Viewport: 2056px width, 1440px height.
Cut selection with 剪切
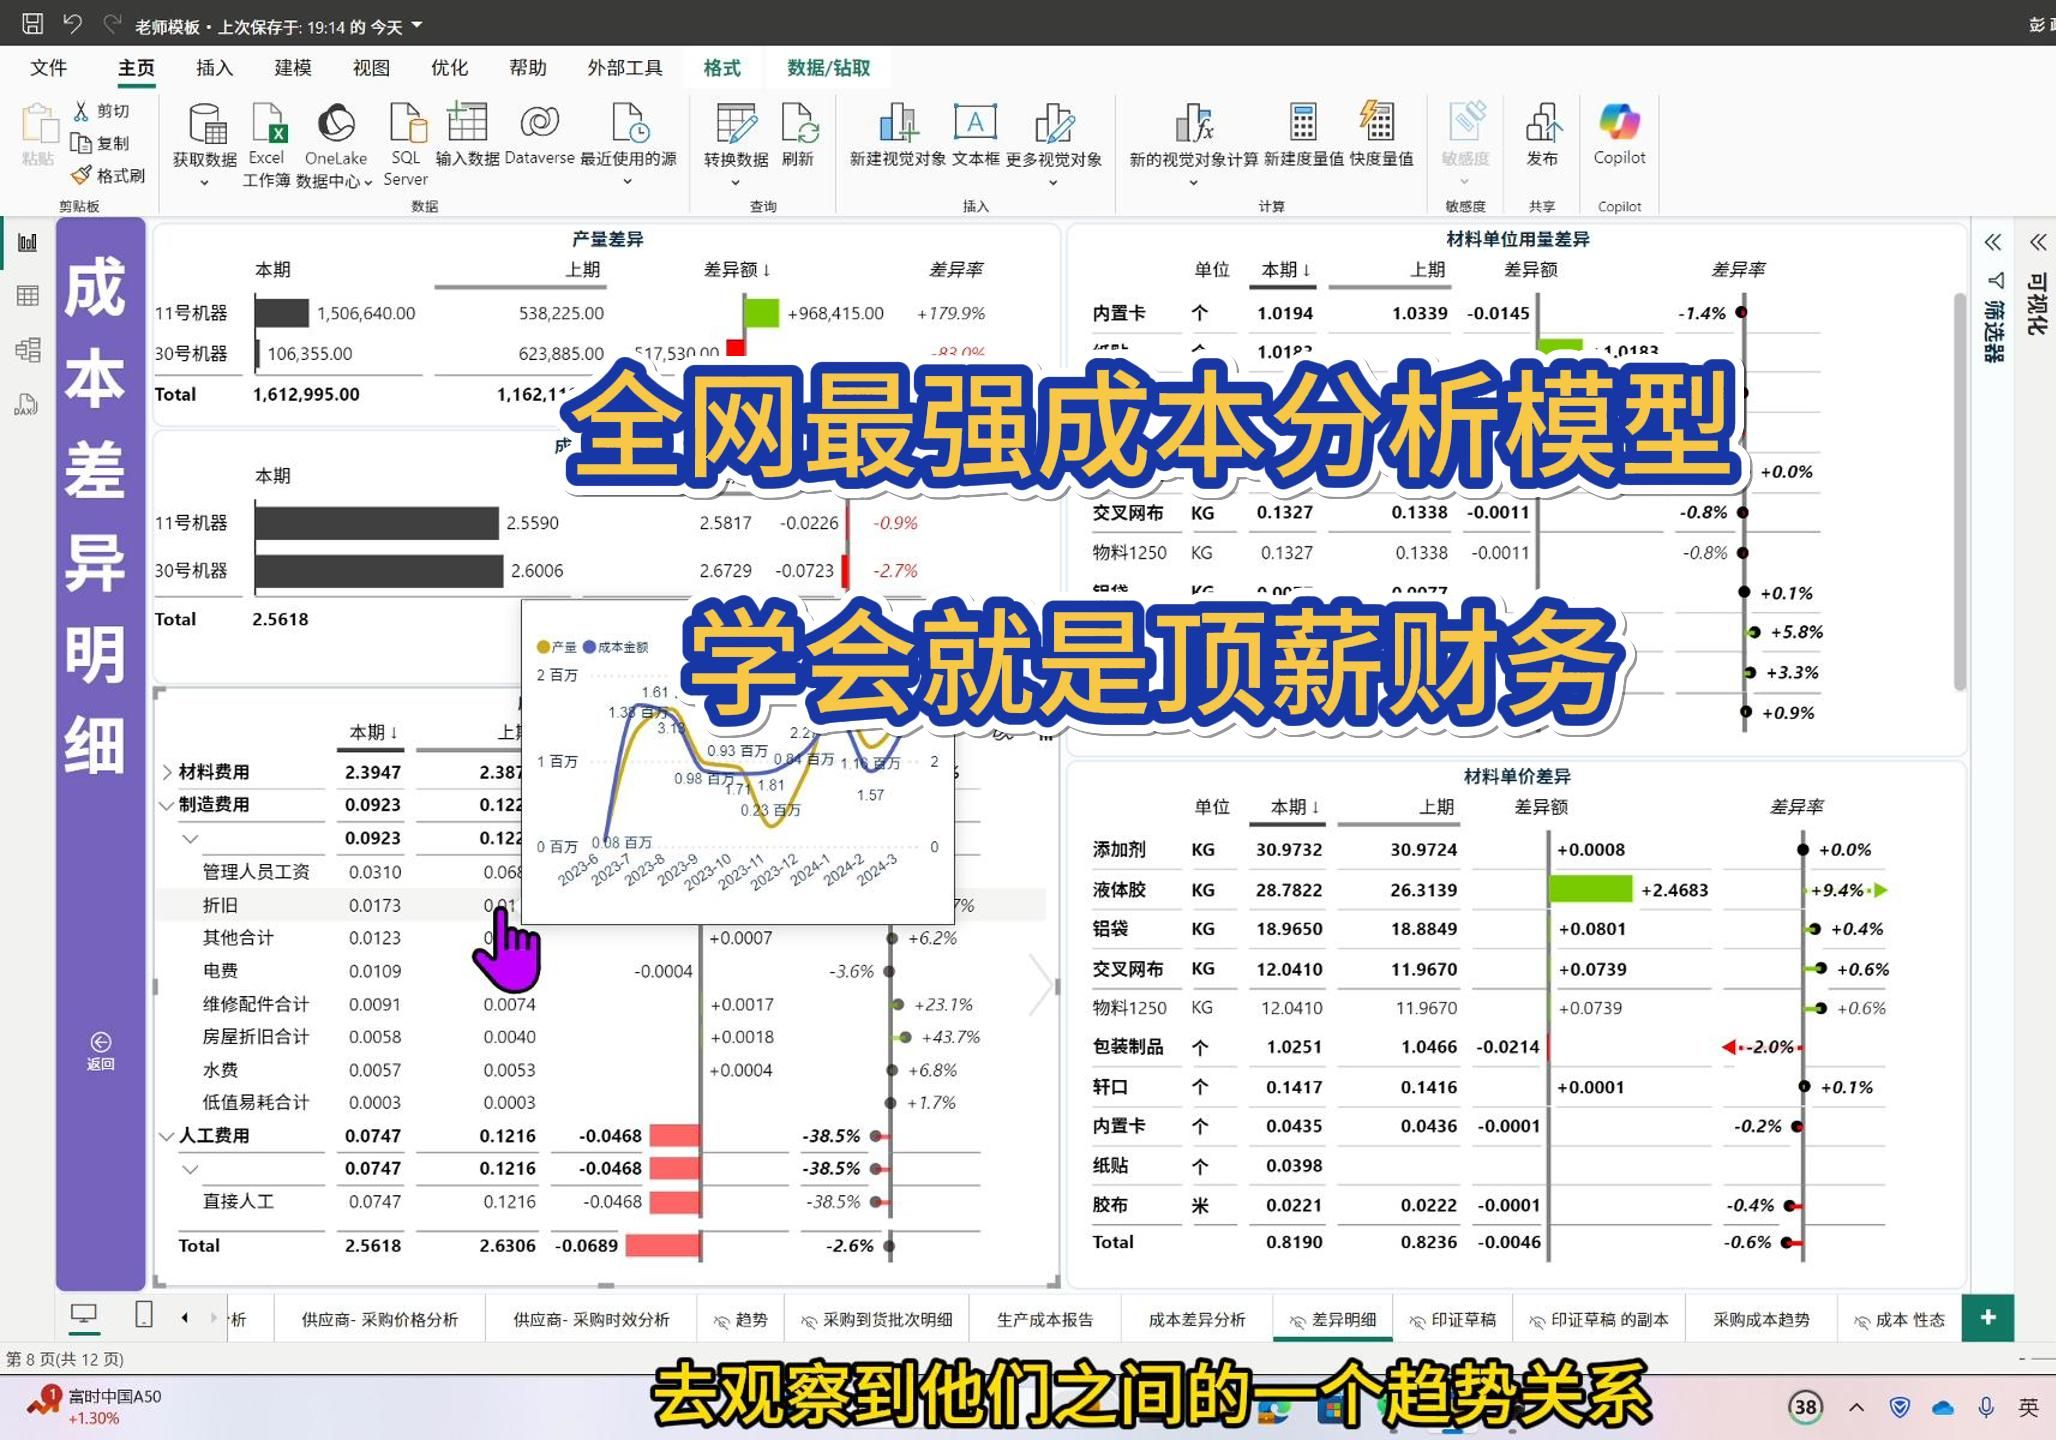coord(101,111)
